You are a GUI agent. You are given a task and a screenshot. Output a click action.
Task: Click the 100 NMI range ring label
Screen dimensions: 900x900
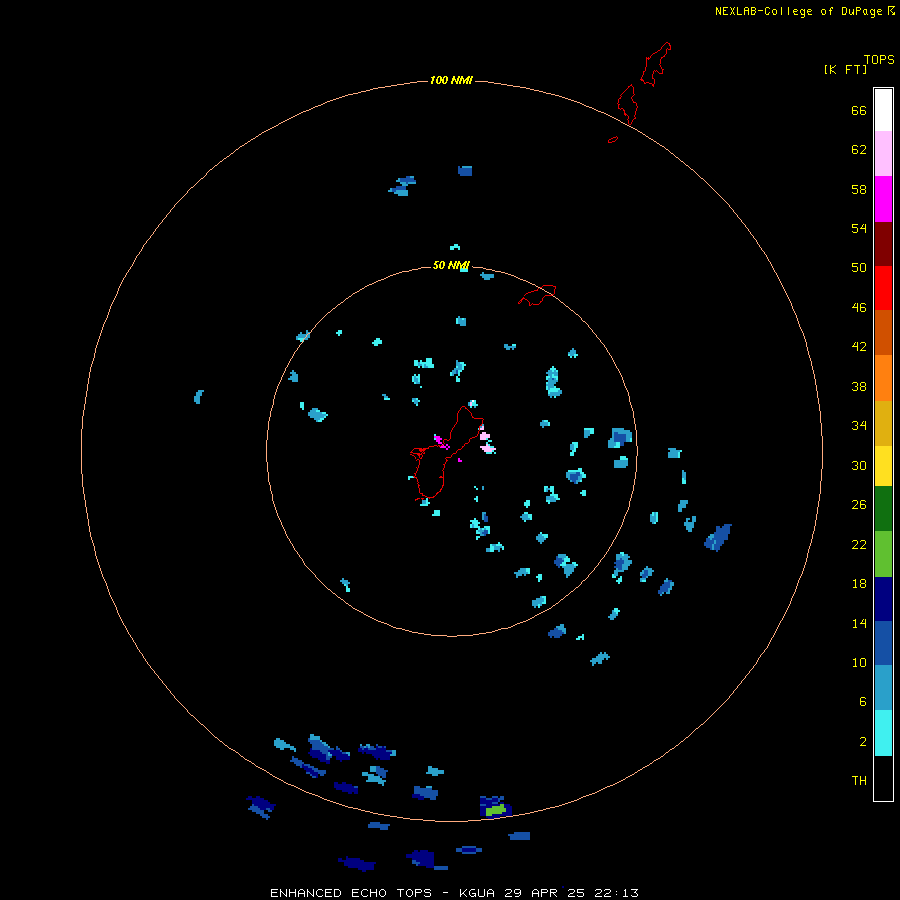coord(451,80)
